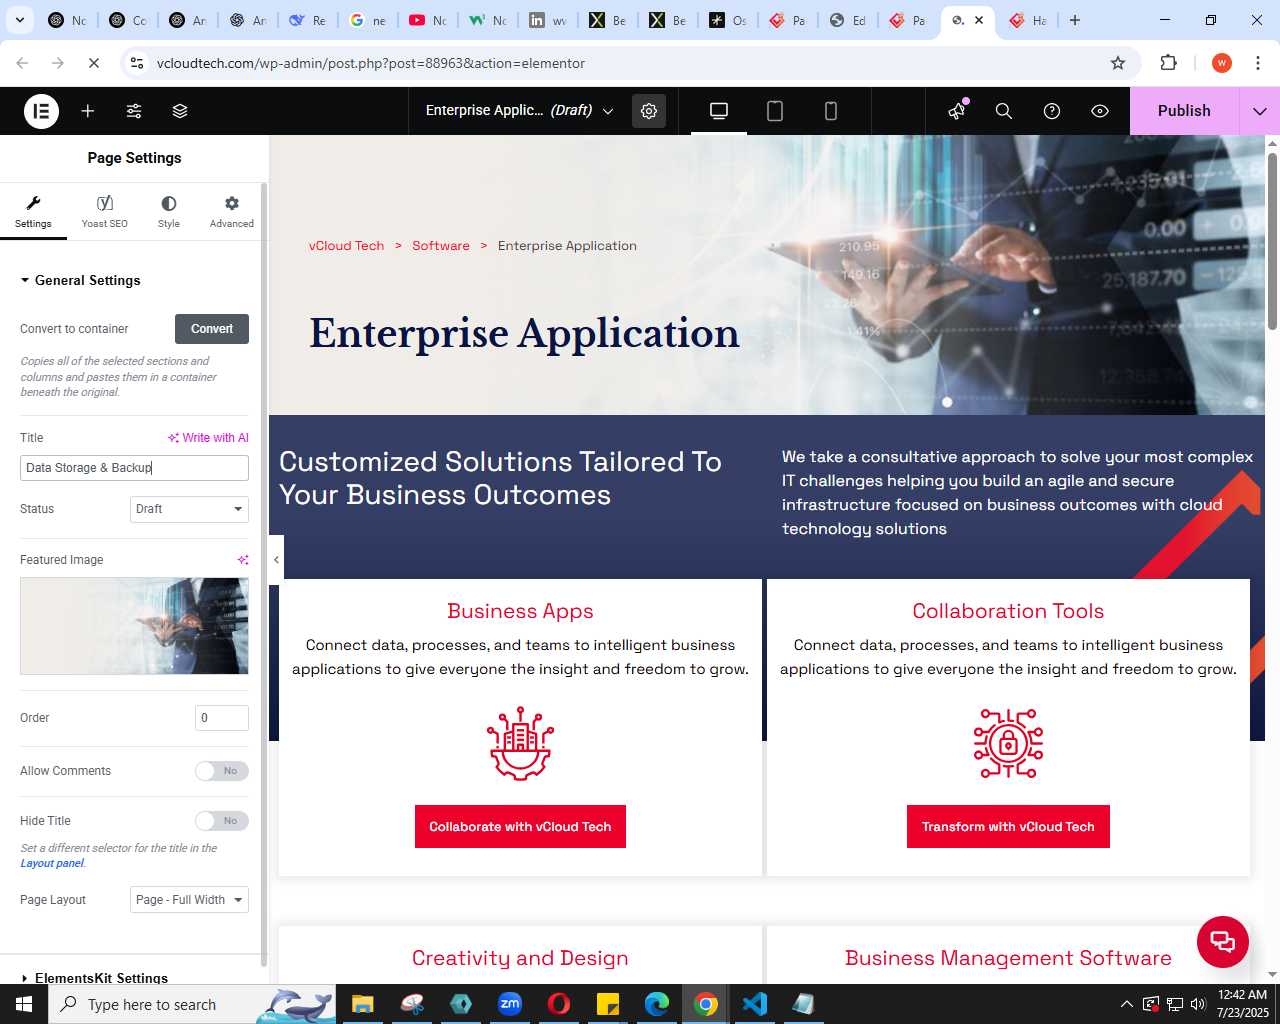Toggle the Allow Comments switch

[x=222, y=771]
